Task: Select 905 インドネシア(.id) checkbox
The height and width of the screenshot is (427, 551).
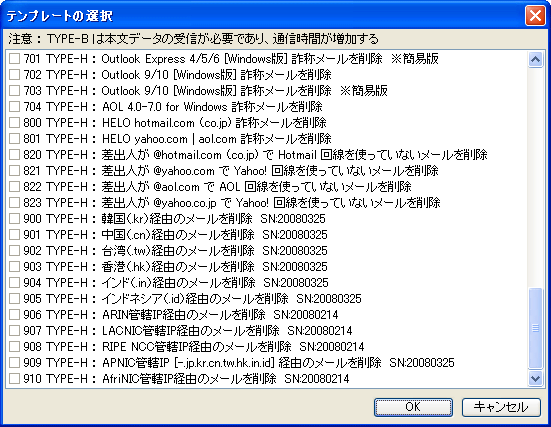Action: 14,298
